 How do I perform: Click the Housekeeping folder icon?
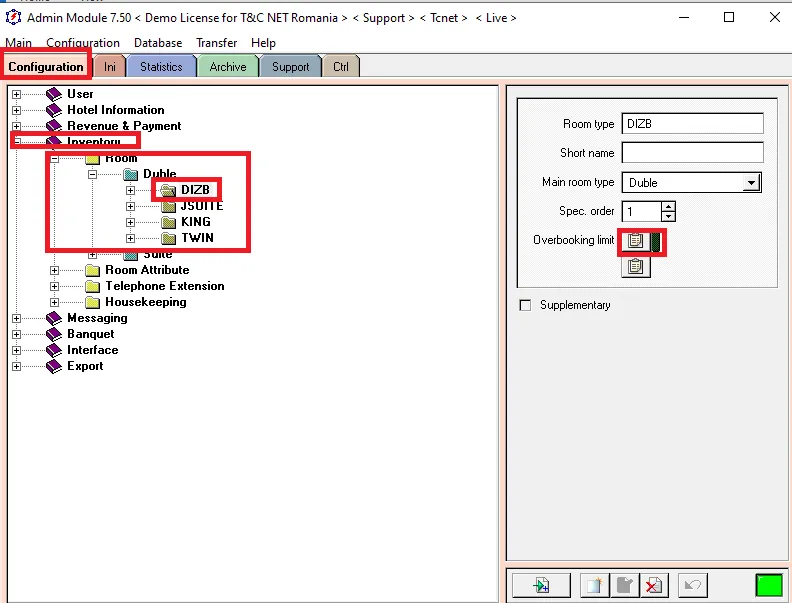coord(92,302)
